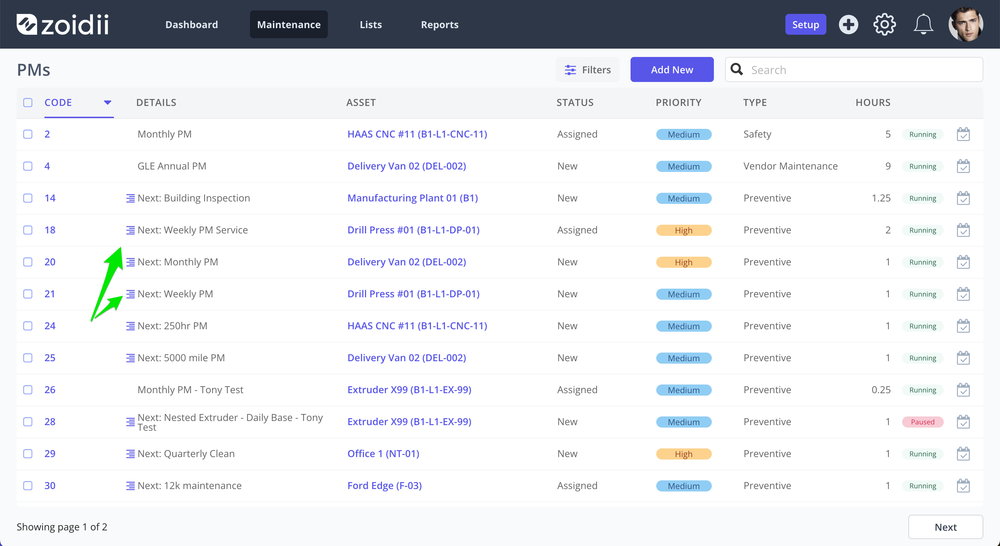Viewport: 1000px width, 546px height.
Task: Open calendar icon for PM 30 row
Action: (963, 485)
